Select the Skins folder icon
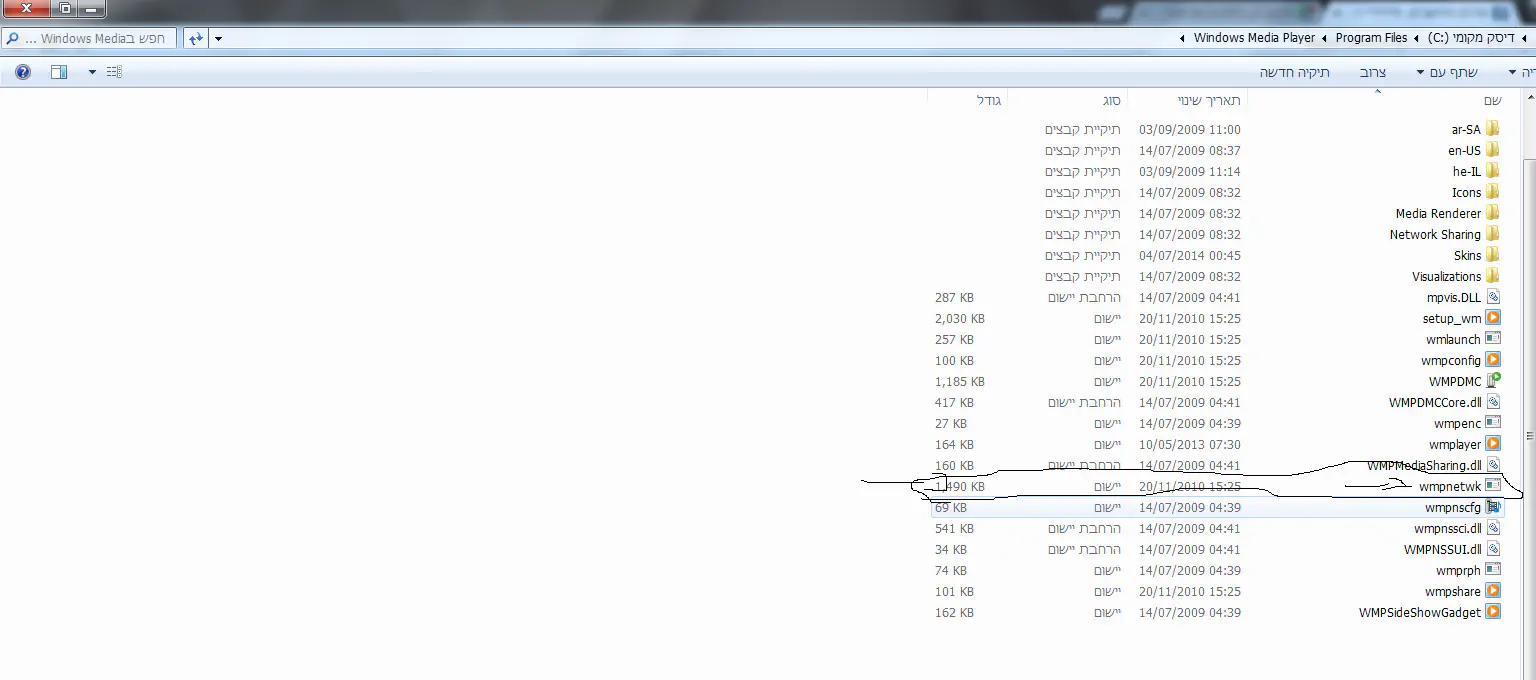The image size is (1536, 680). 1492,255
